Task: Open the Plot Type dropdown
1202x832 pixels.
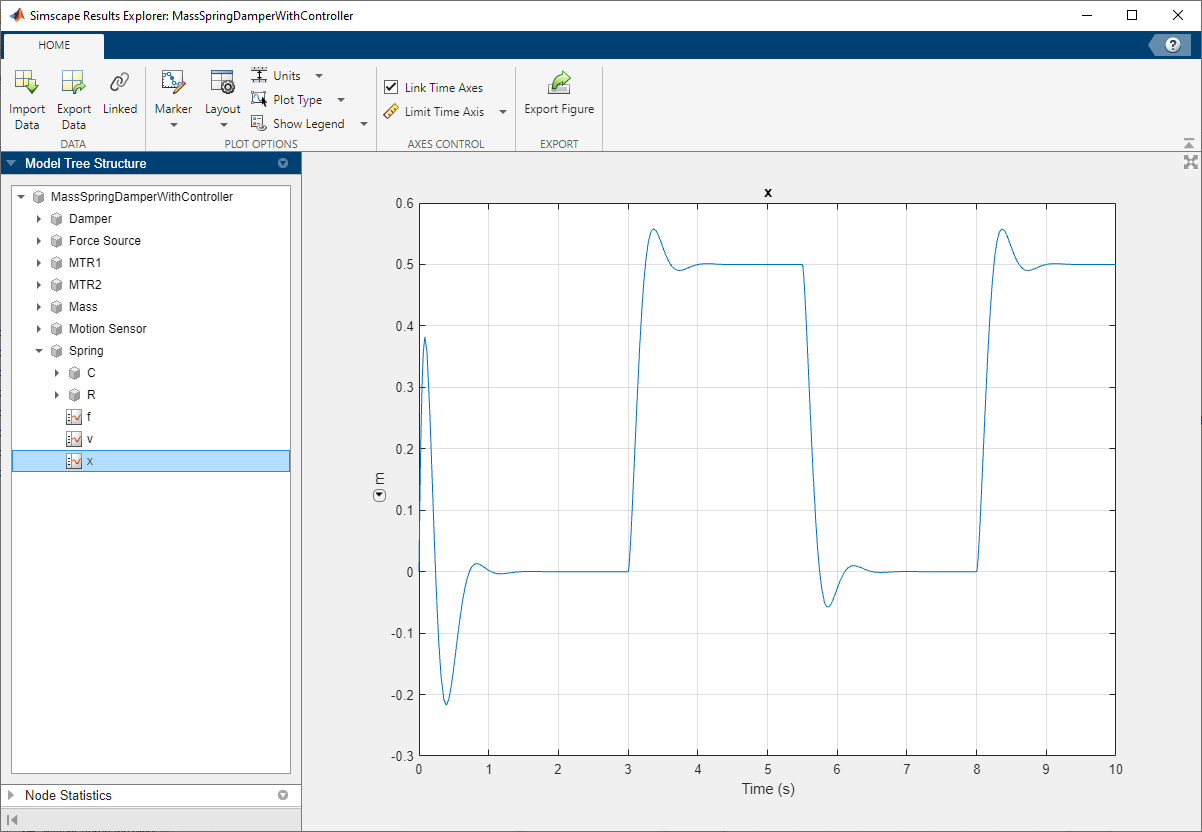Action: (x=341, y=100)
